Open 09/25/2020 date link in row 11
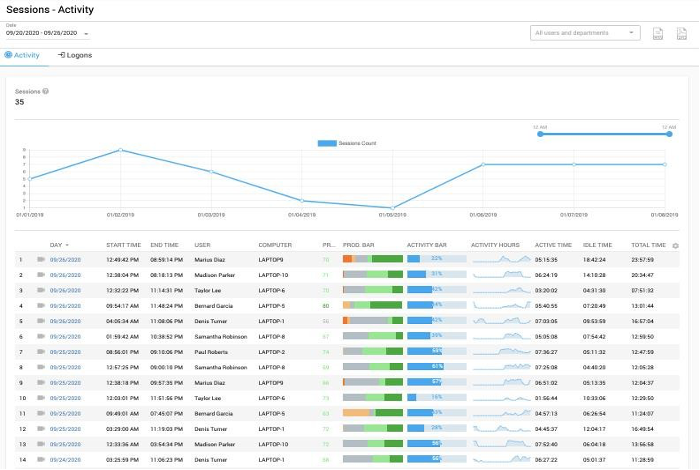 coord(65,414)
